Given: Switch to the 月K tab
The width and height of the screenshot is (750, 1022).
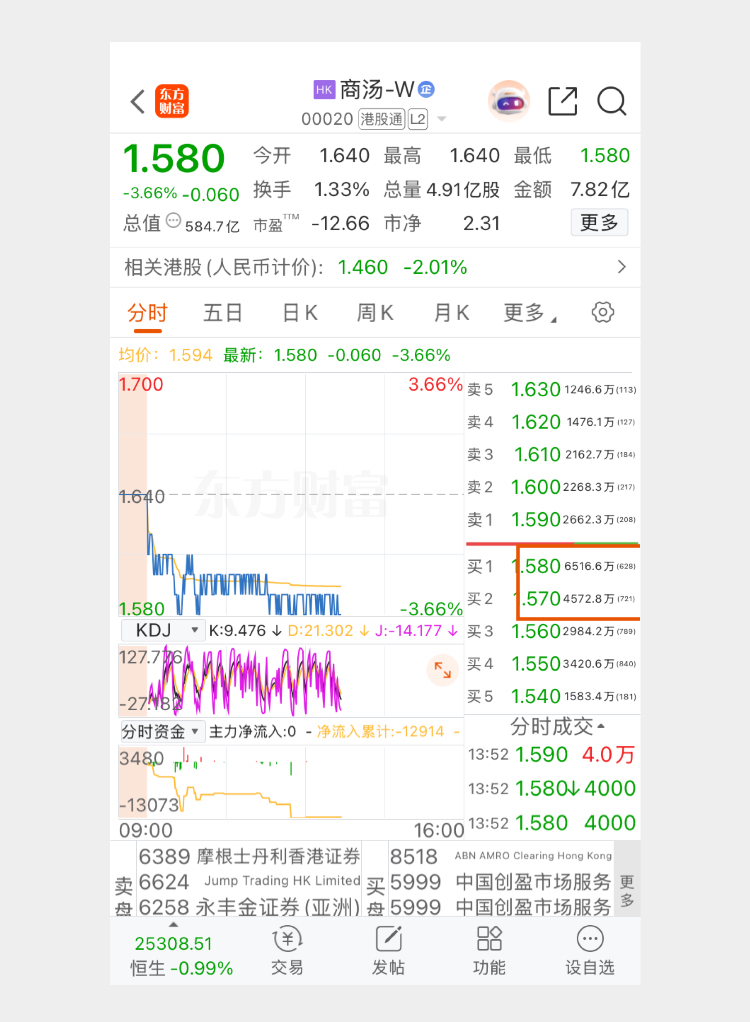Looking at the screenshot, I should tap(452, 313).
